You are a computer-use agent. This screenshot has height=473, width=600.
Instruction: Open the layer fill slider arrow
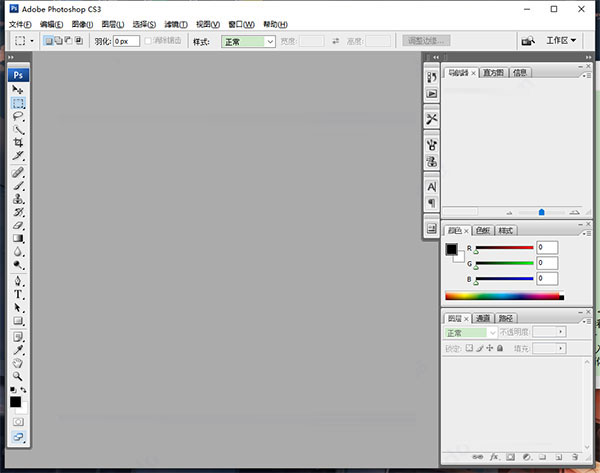pyautogui.click(x=561, y=348)
